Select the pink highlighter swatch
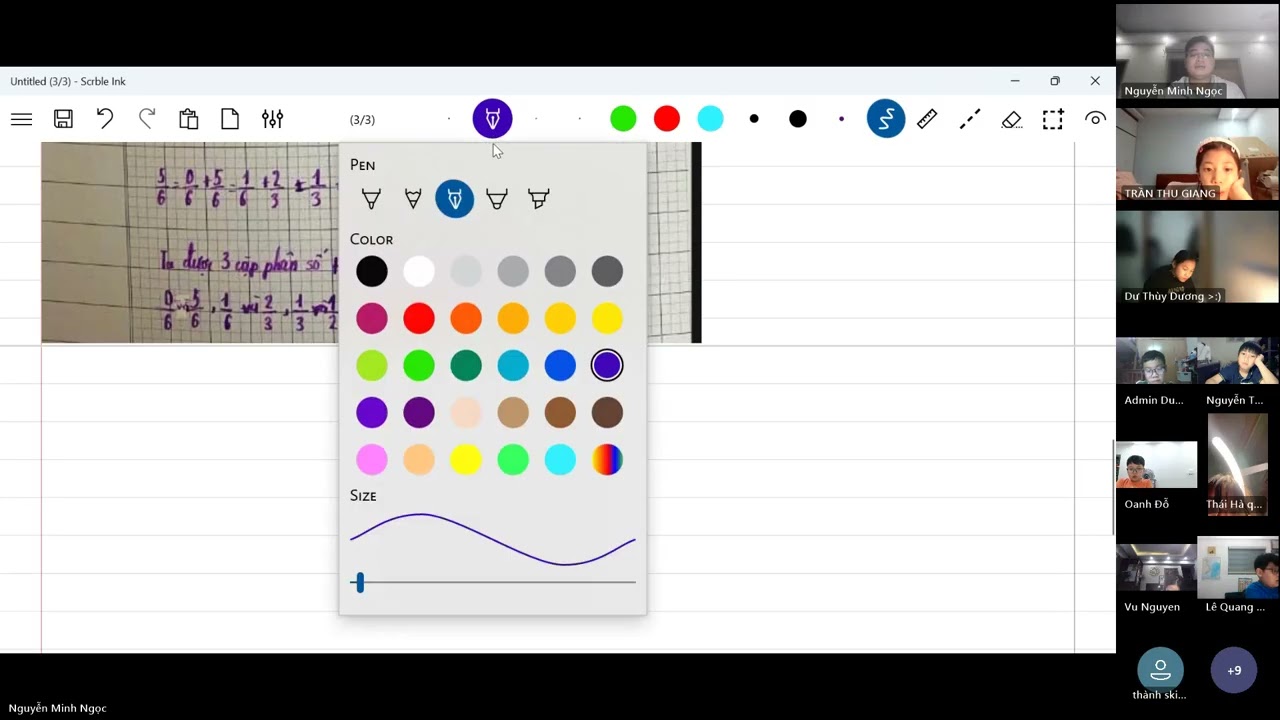 (x=371, y=459)
